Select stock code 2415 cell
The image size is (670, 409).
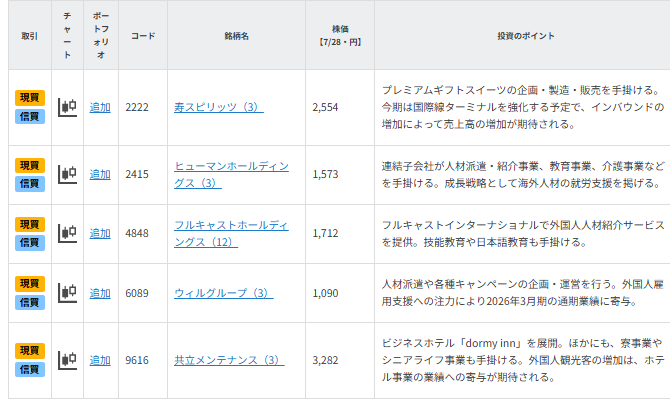pos(137,174)
